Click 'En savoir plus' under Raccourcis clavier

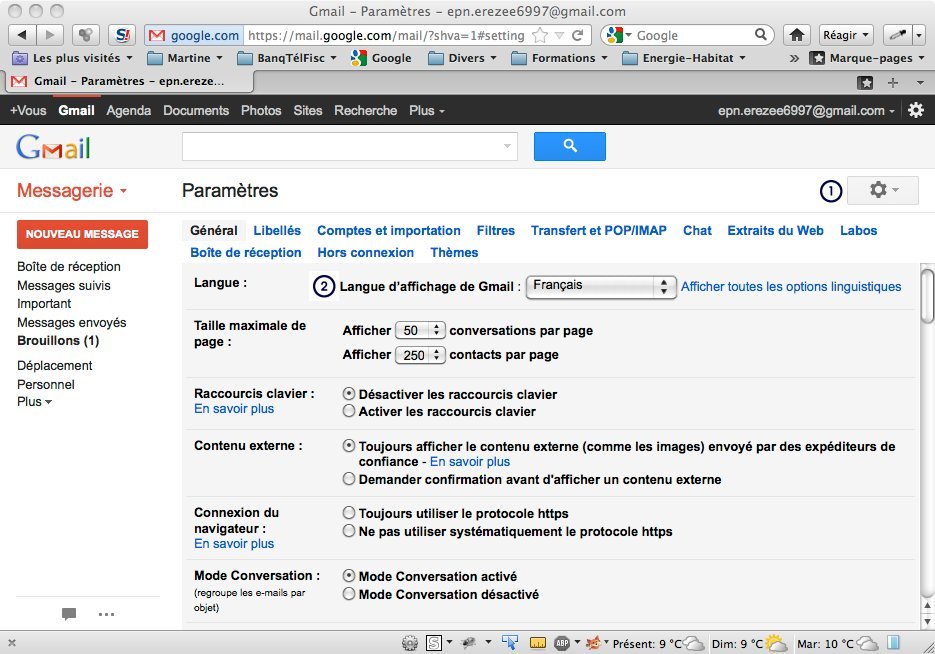[x=234, y=409]
